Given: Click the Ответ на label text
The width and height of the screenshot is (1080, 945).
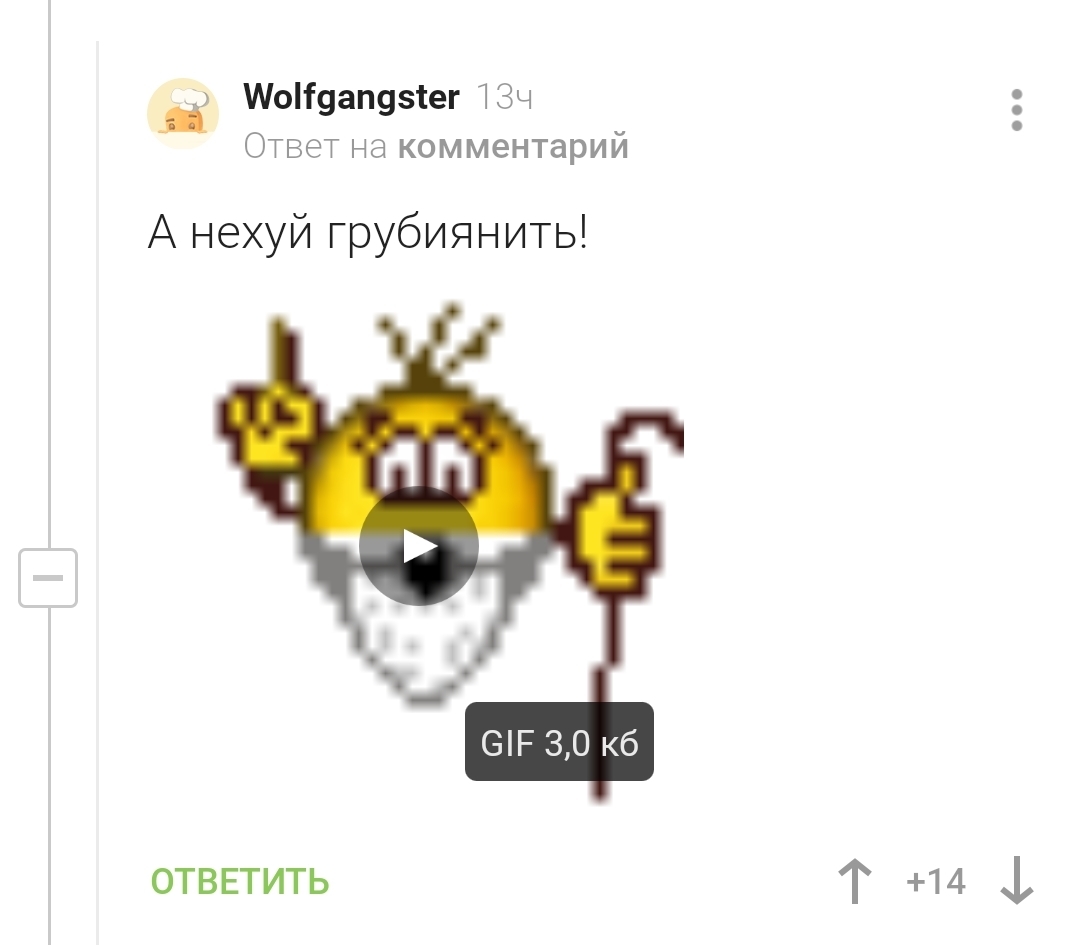Looking at the screenshot, I should [315, 147].
